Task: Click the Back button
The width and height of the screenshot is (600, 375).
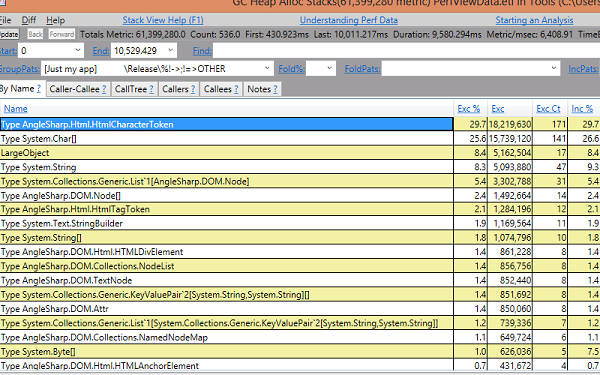Action: pyautogui.click(x=35, y=34)
